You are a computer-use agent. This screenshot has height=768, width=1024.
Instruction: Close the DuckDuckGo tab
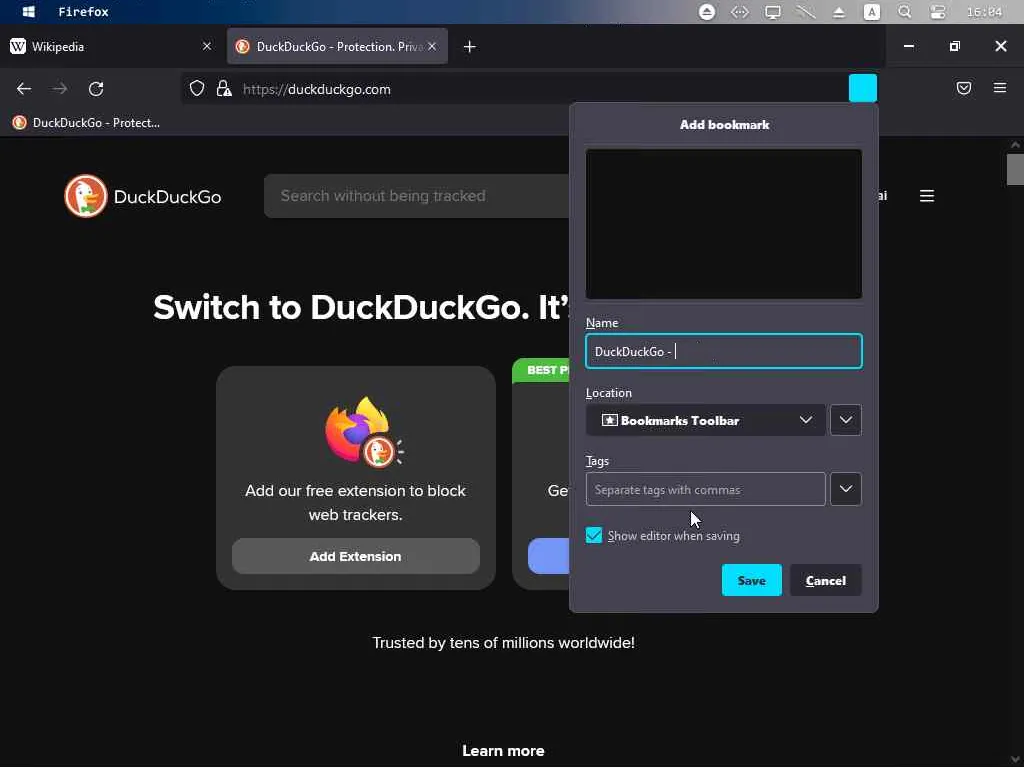pos(432,46)
